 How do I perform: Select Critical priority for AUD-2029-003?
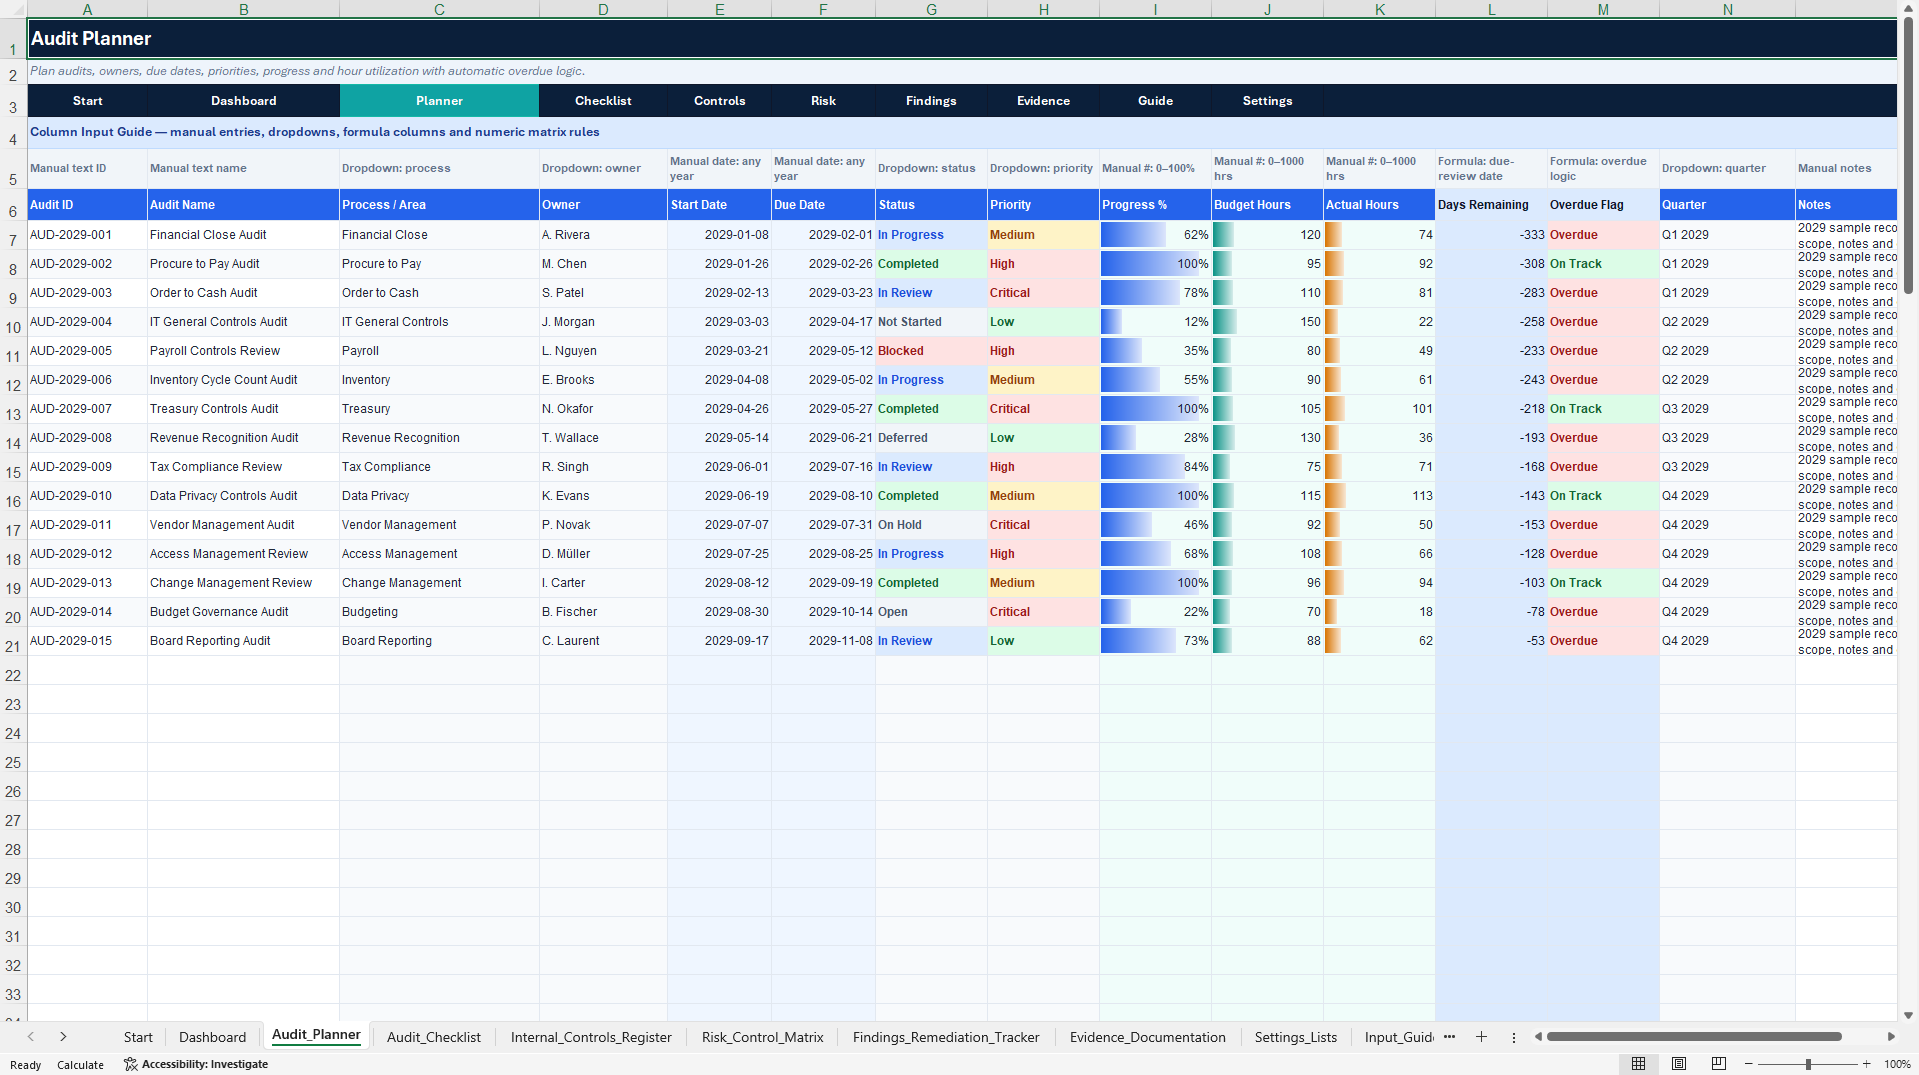click(1043, 293)
